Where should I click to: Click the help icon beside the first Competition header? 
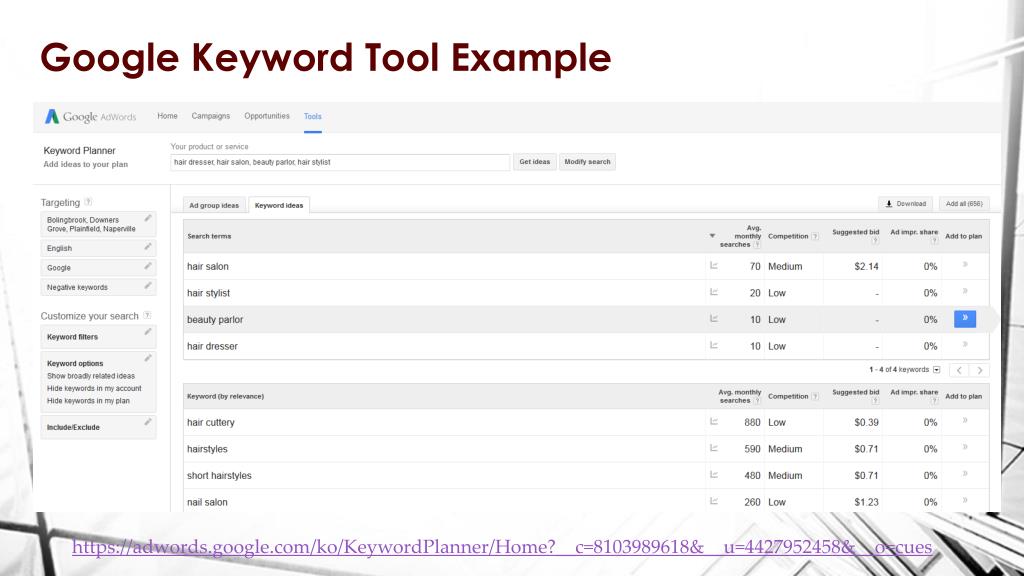tap(814, 236)
